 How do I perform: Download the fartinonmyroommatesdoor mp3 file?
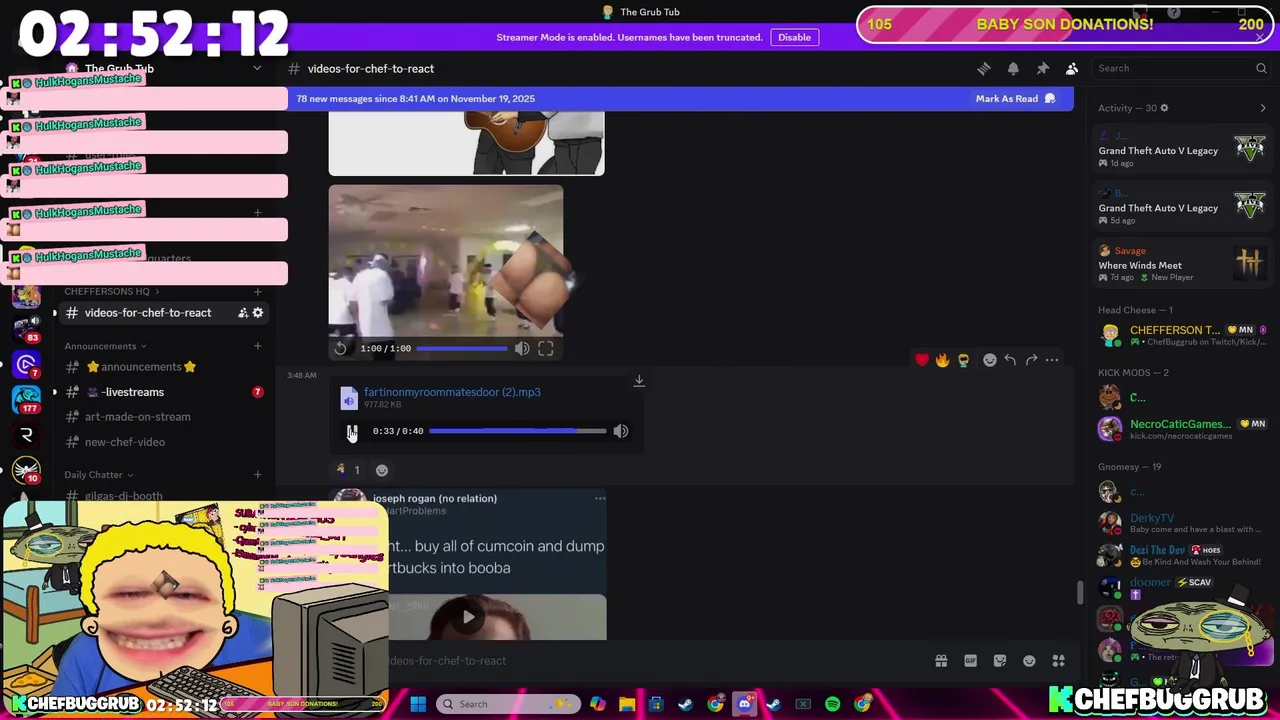(639, 381)
